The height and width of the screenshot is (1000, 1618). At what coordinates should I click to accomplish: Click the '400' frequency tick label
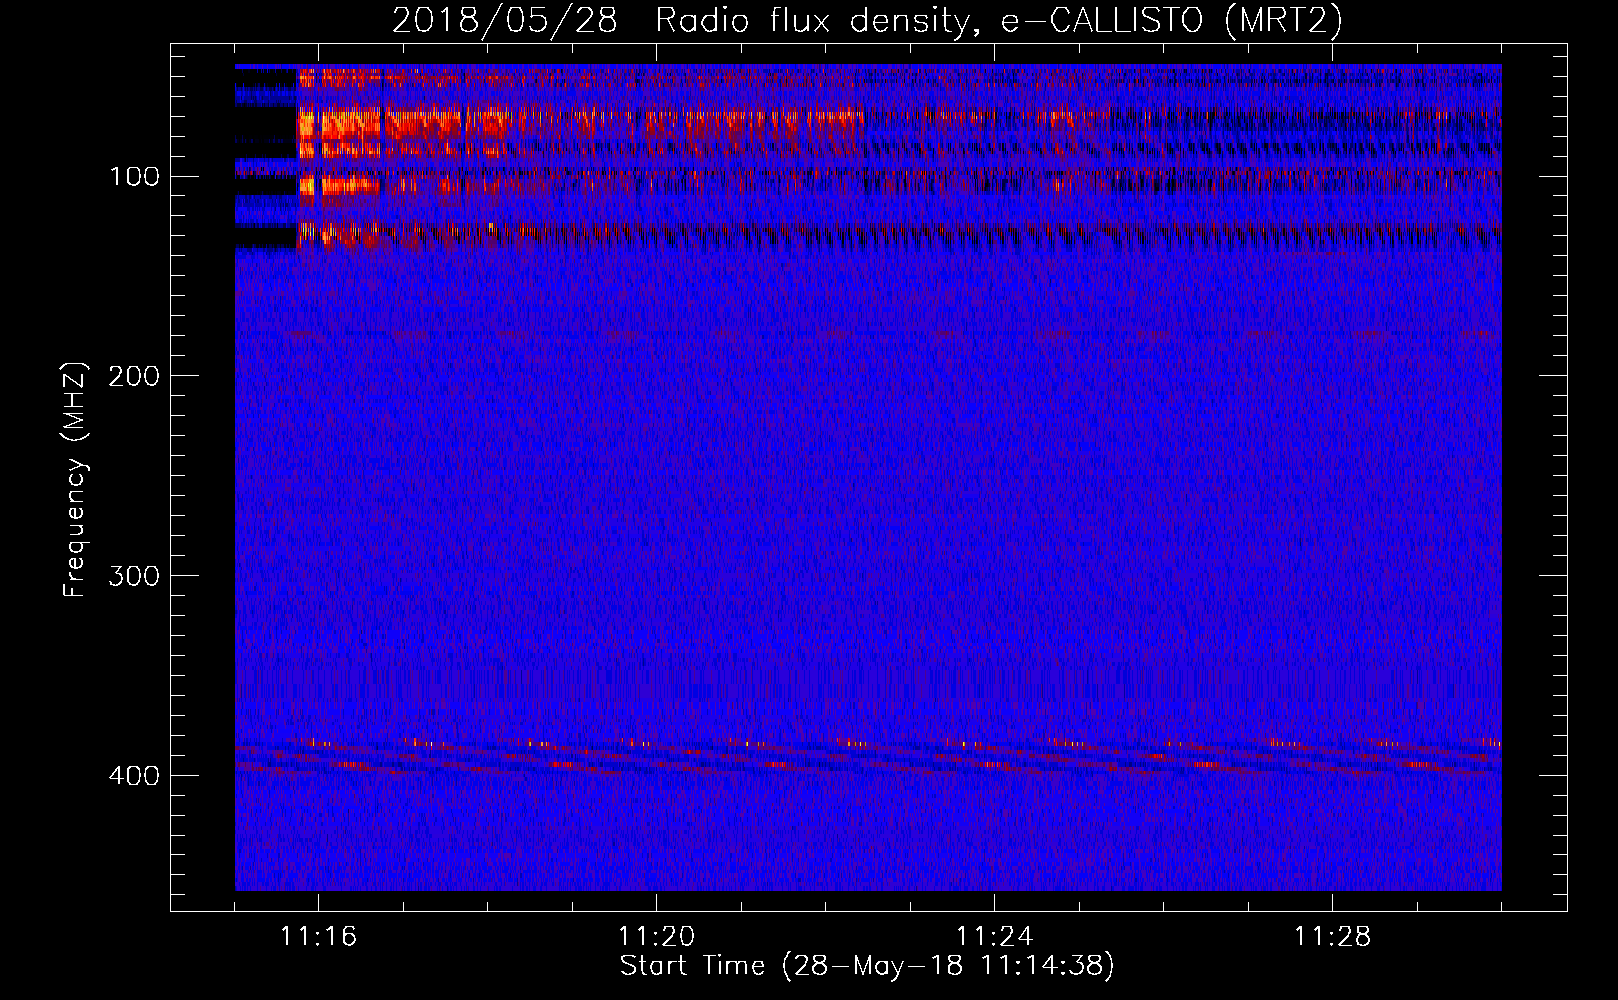coord(134,776)
